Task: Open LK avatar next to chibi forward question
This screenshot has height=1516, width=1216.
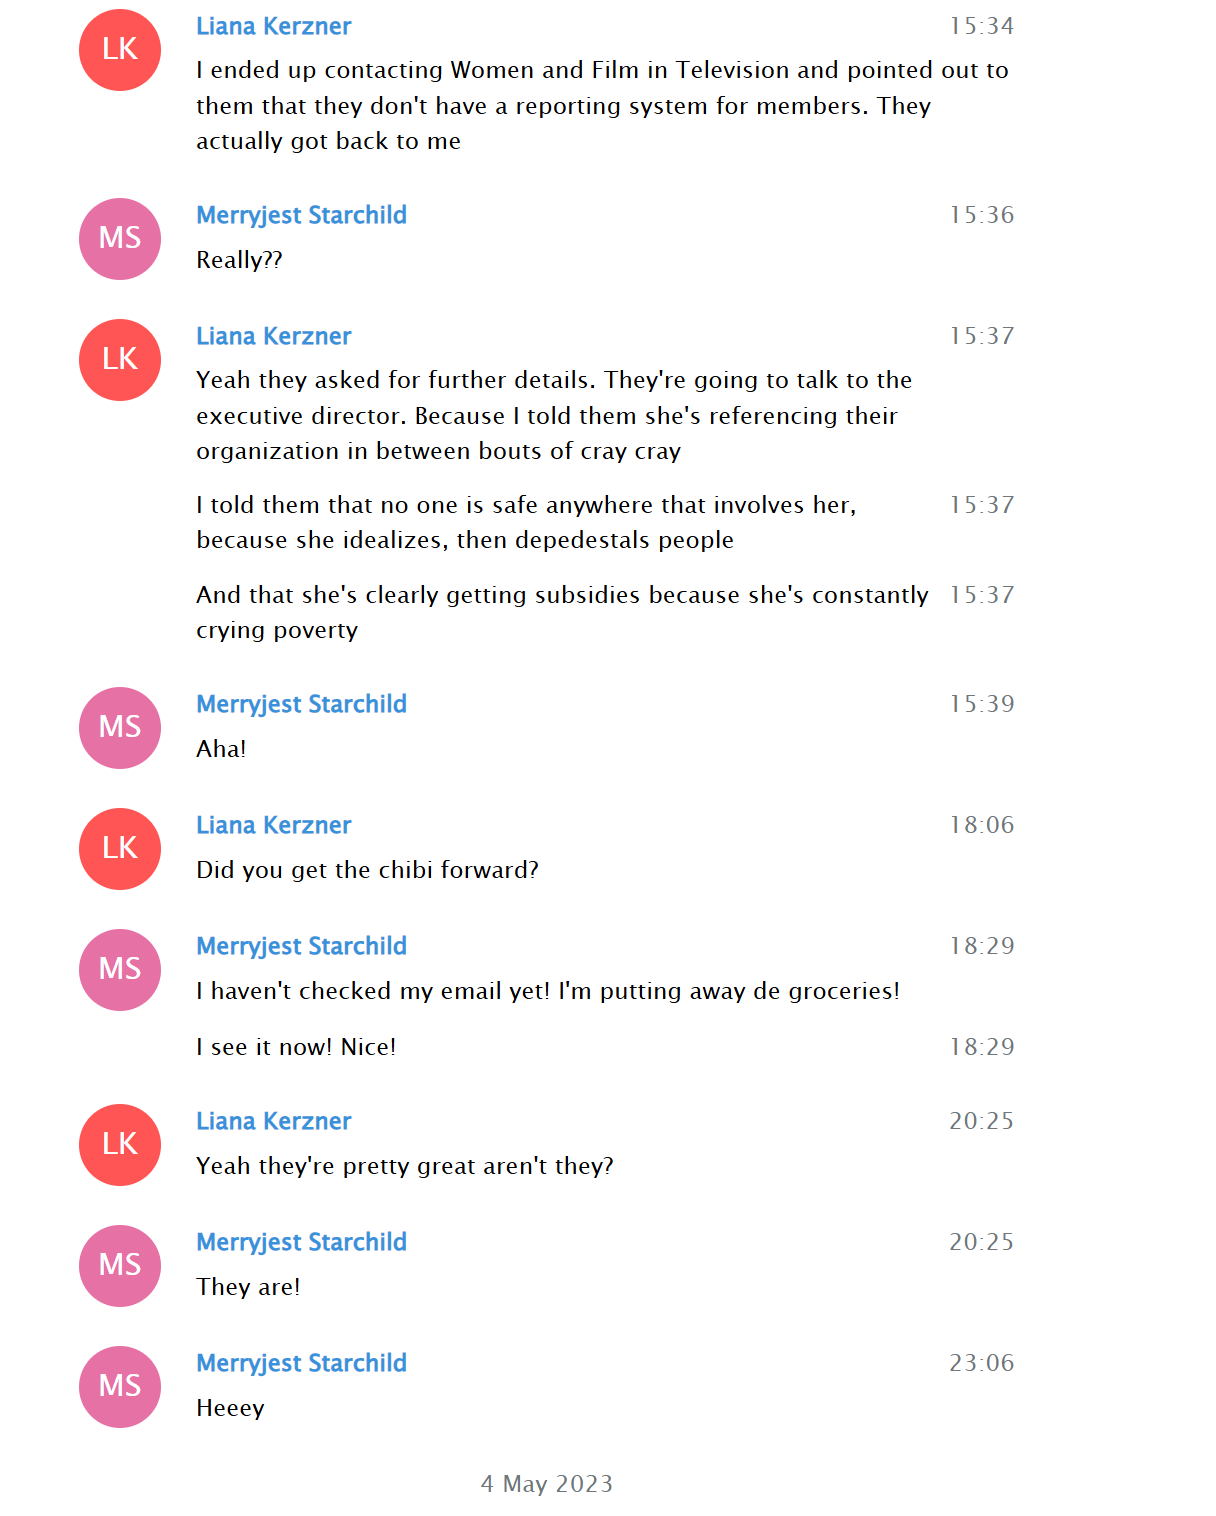Action: pyautogui.click(x=120, y=849)
